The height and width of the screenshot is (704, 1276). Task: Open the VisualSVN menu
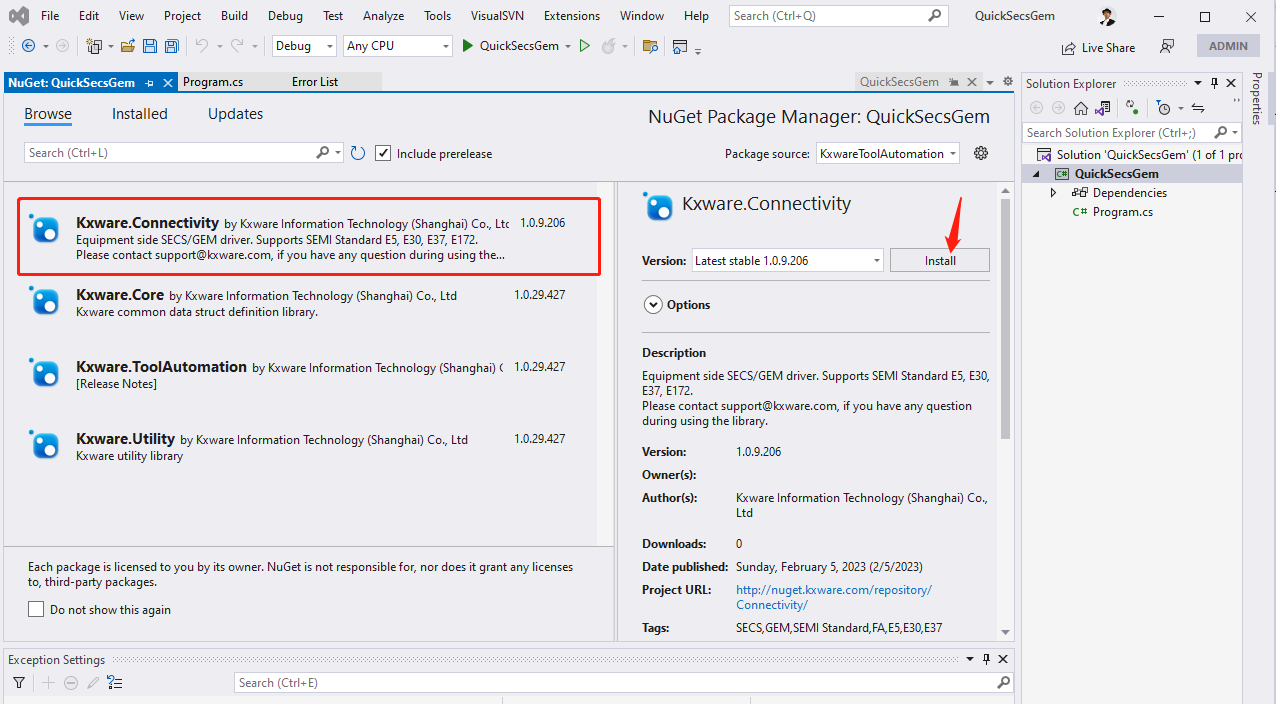(x=497, y=16)
